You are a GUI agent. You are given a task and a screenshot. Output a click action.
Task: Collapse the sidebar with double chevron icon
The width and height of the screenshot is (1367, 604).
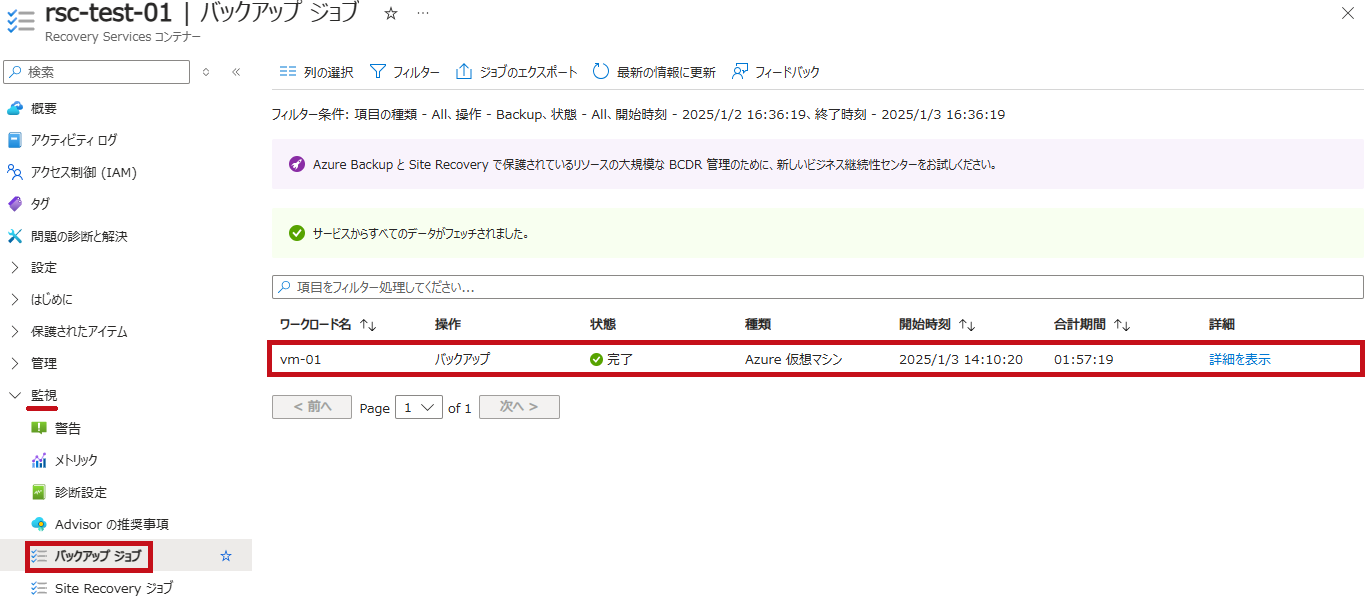point(236,72)
